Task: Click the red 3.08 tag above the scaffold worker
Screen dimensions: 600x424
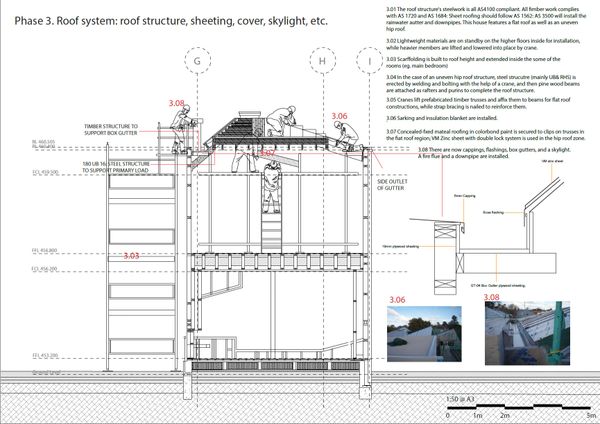Action: pos(176,103)
